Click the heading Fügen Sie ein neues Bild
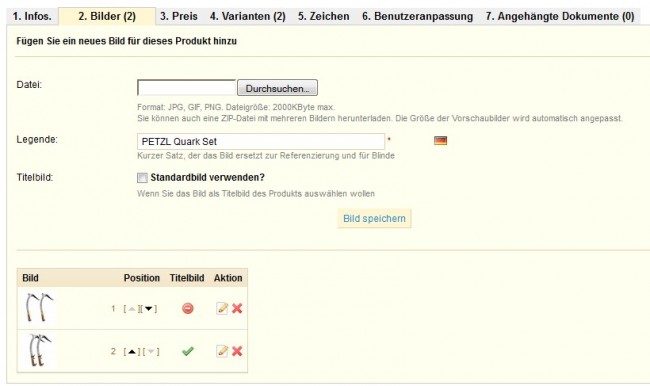This screenshot has height=386, width=650. (126, 41)
